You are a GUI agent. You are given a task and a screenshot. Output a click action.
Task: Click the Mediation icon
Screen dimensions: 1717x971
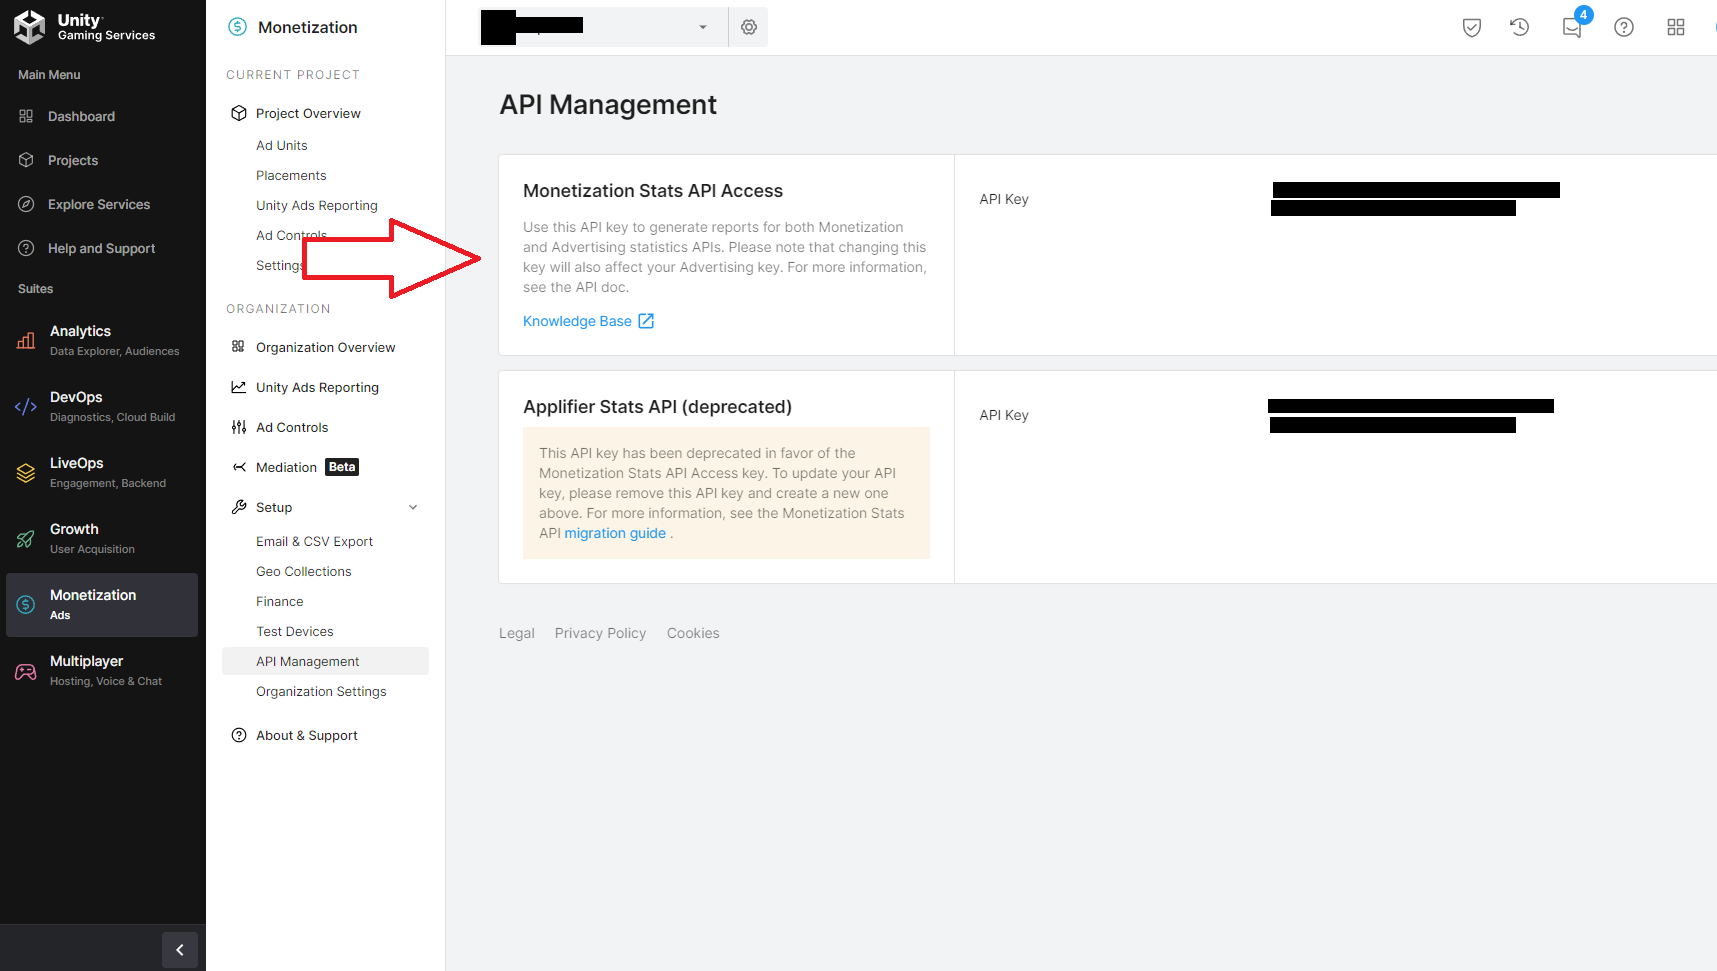tap(239, 467)
